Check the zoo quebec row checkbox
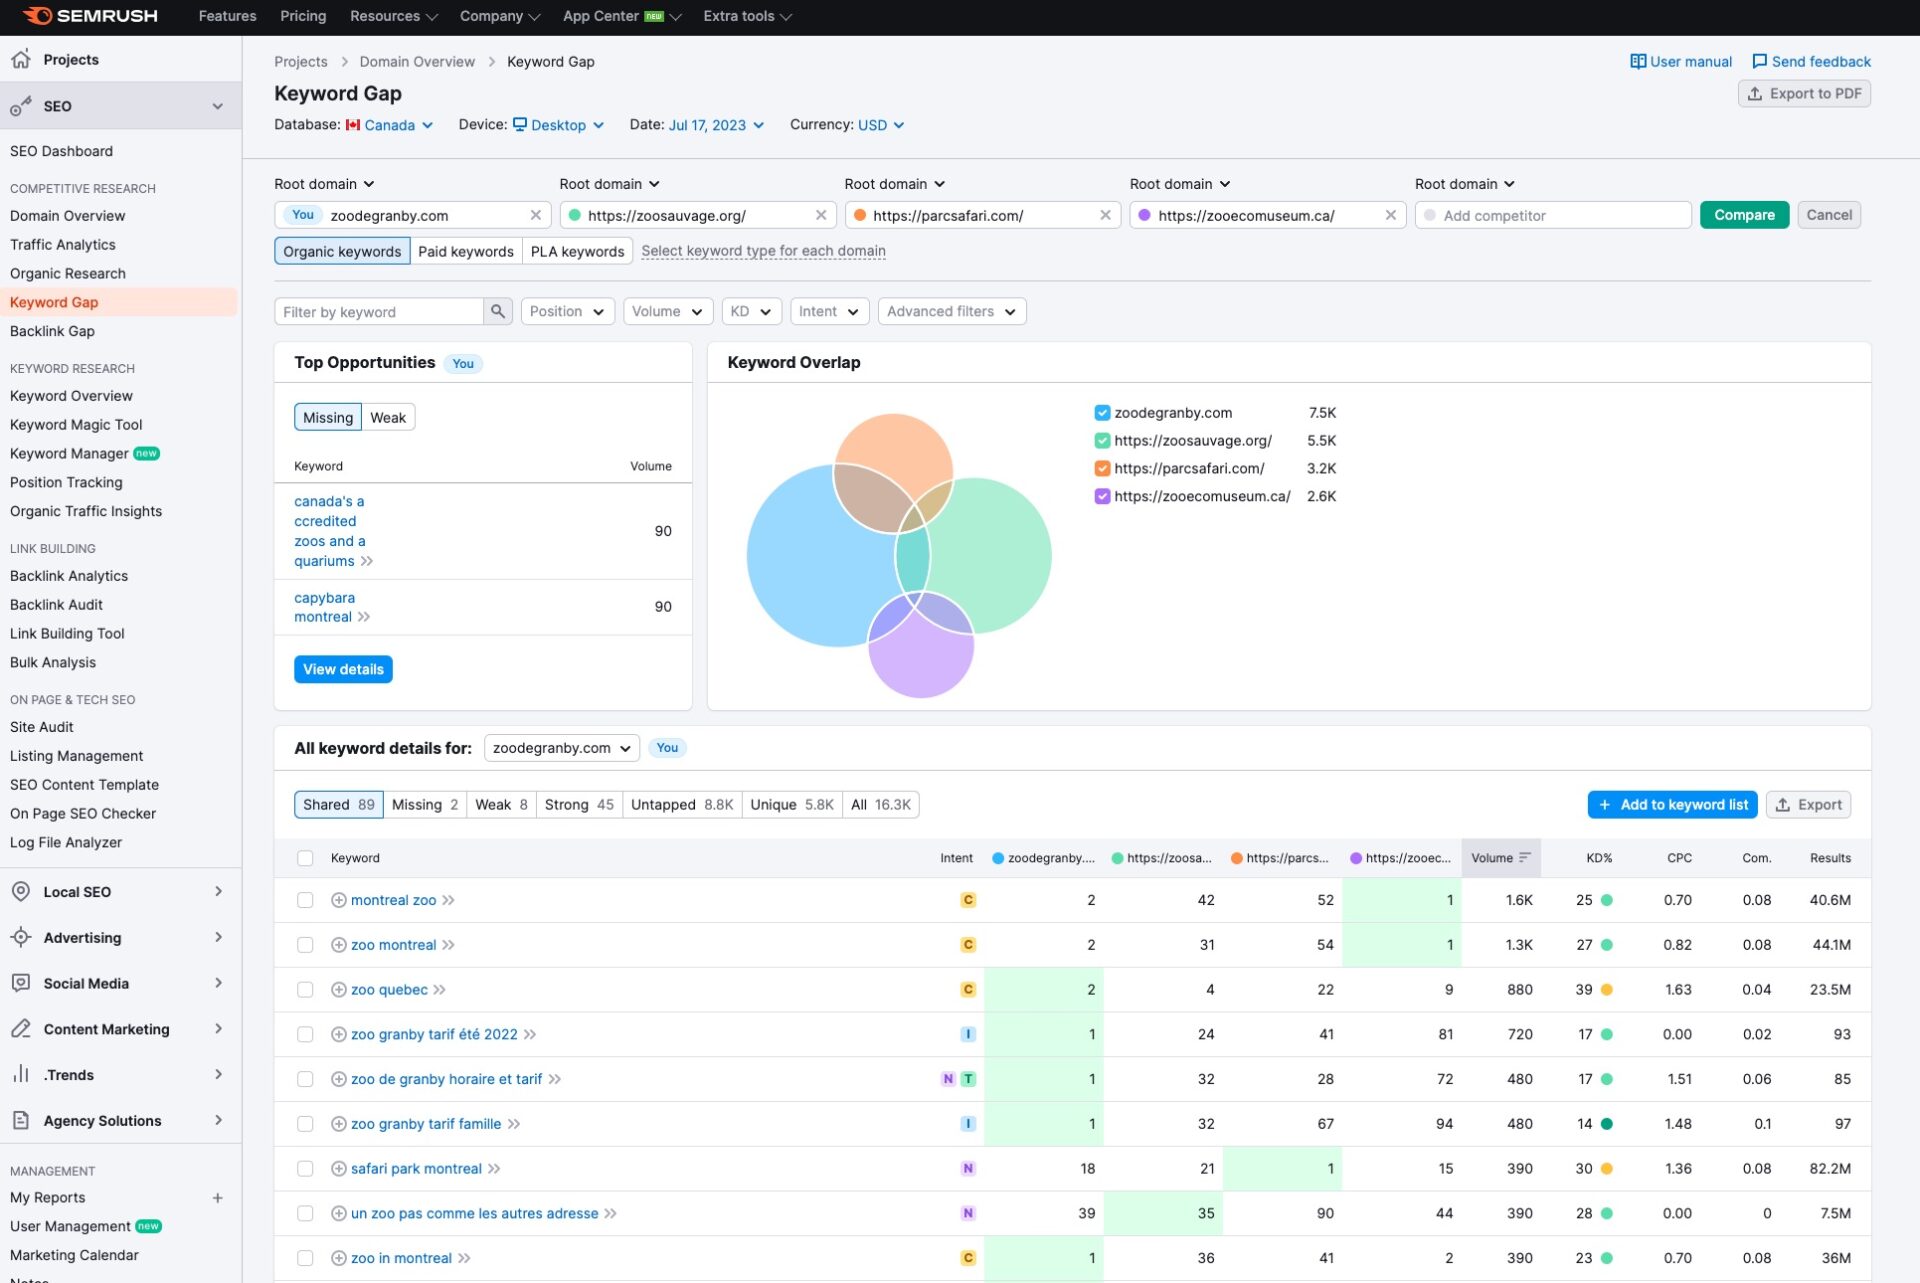The height and width of the screenshot is (1283, 1920). 305,990
